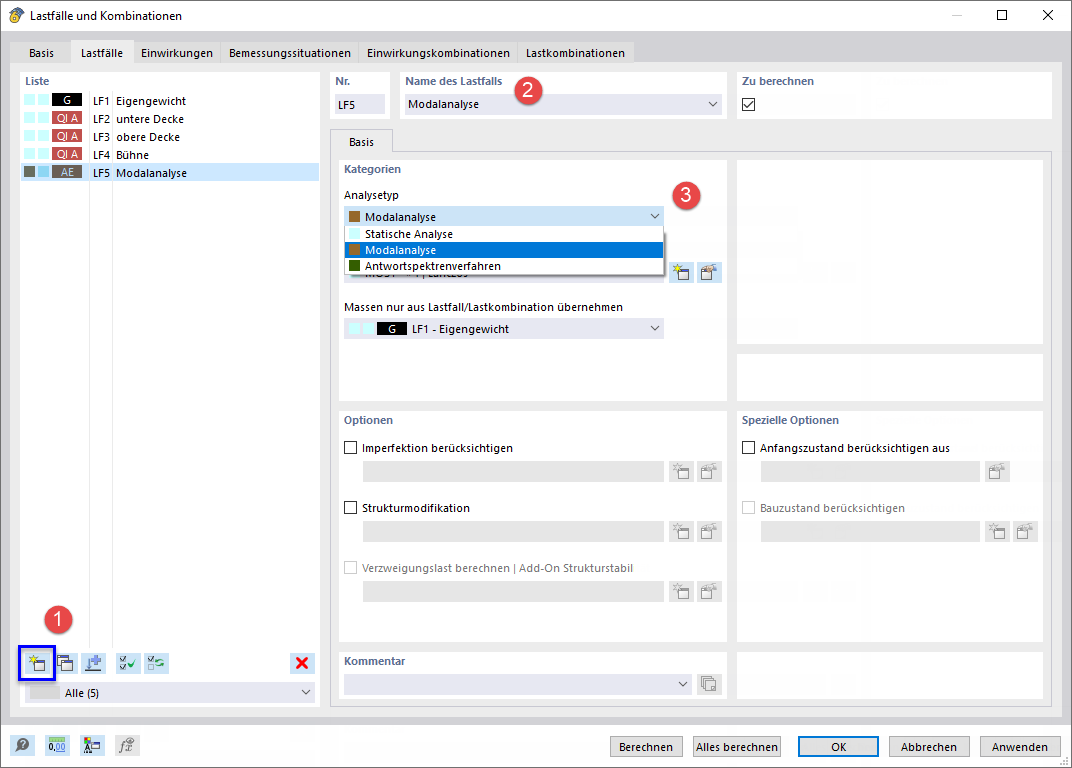Click AE swatch of LF5 Modalanalyse
The width and height of the screenshot is (1072, 768).
(67, 172)
